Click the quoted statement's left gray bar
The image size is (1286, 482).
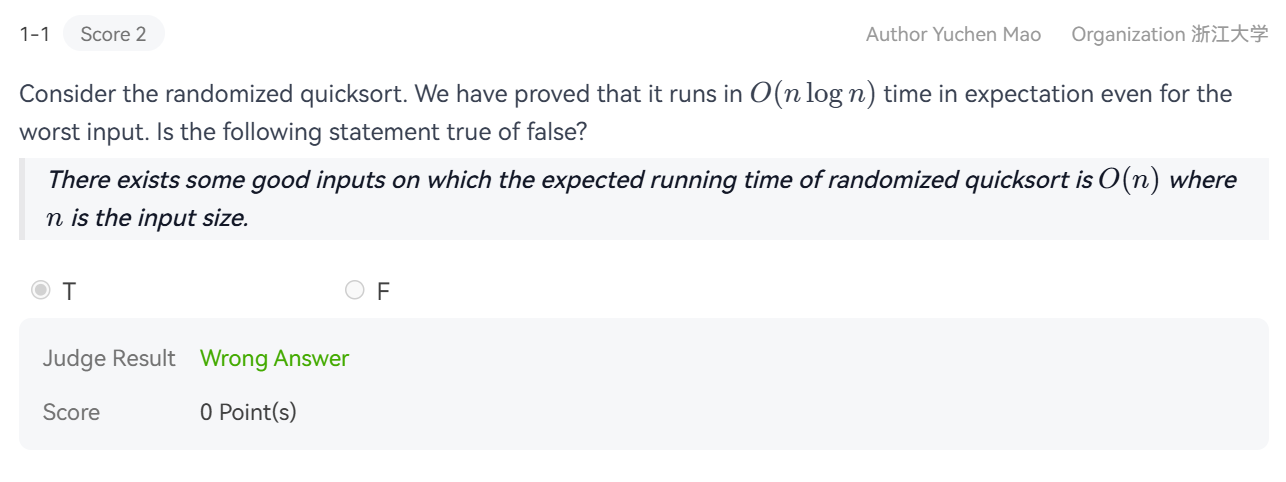coord(22,199)
